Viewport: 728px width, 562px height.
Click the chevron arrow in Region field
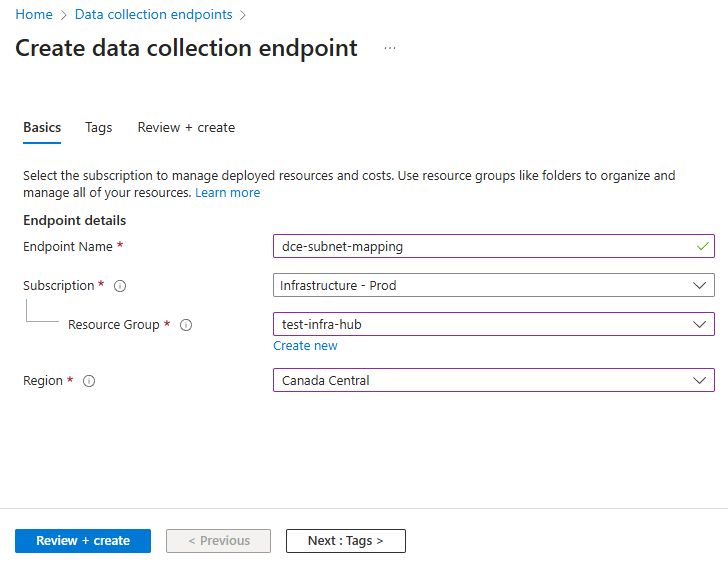point(700,380)
